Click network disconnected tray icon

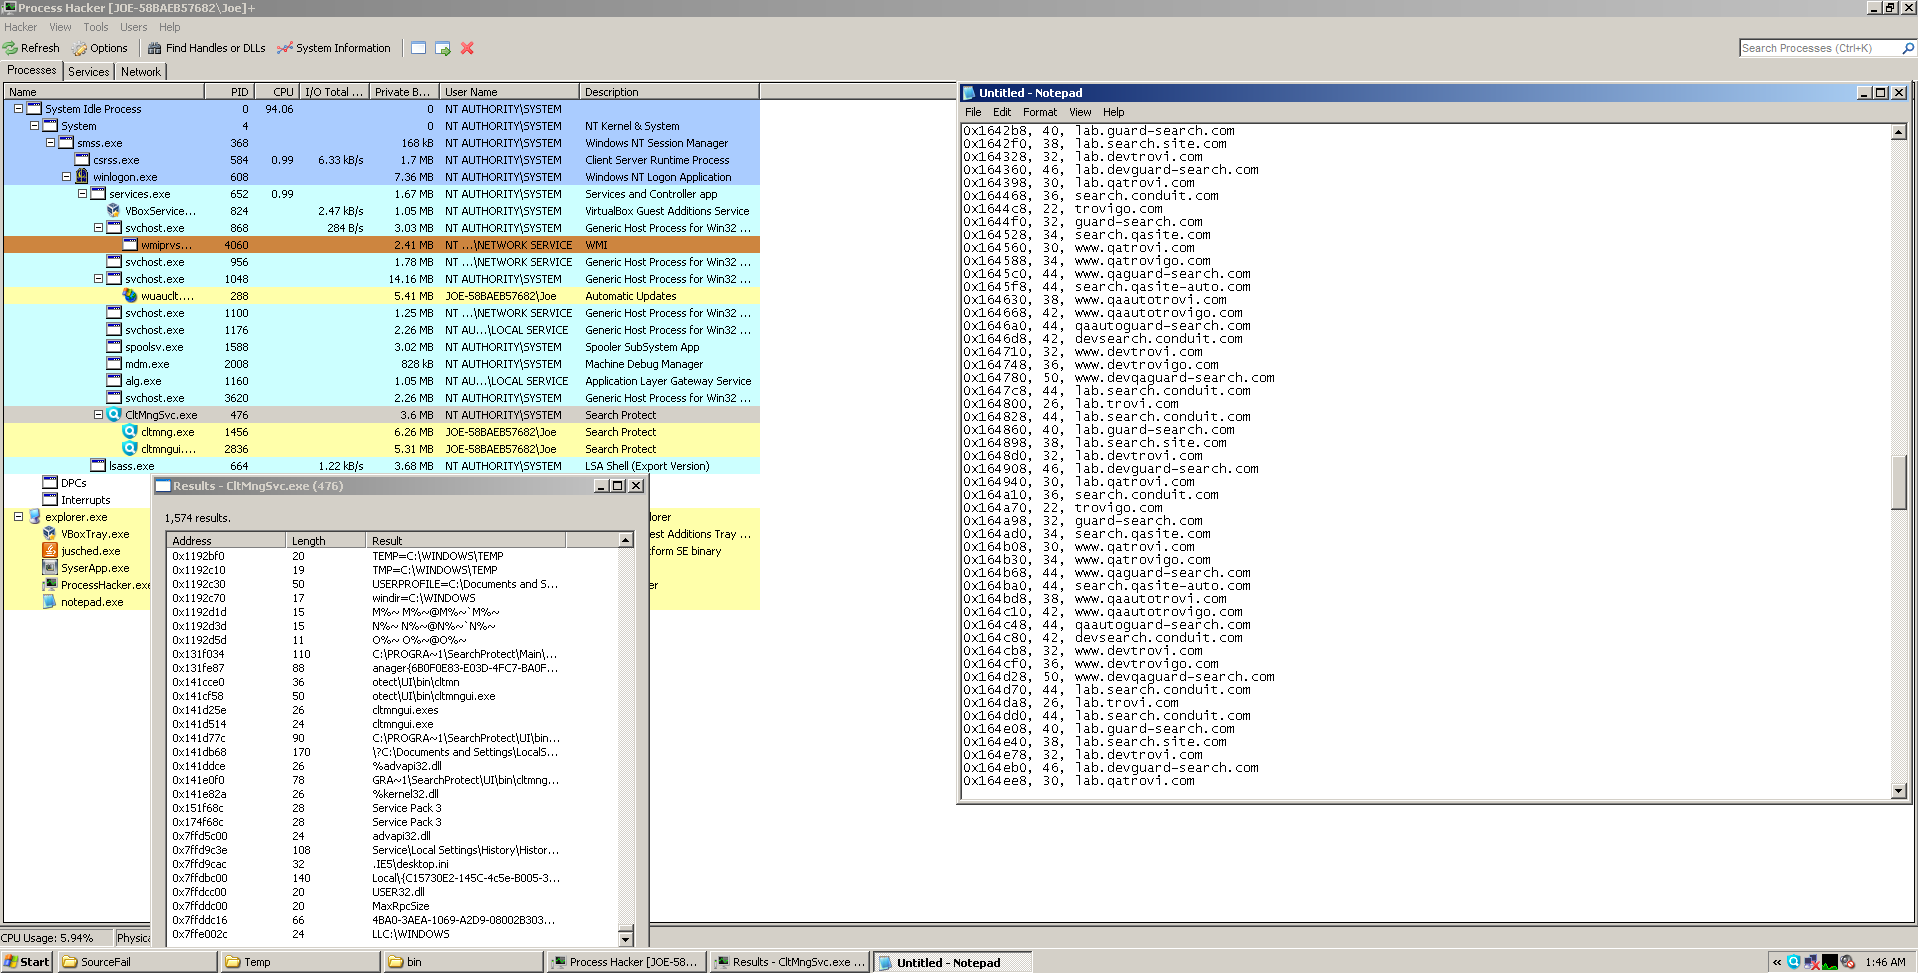click(1812, 962)
